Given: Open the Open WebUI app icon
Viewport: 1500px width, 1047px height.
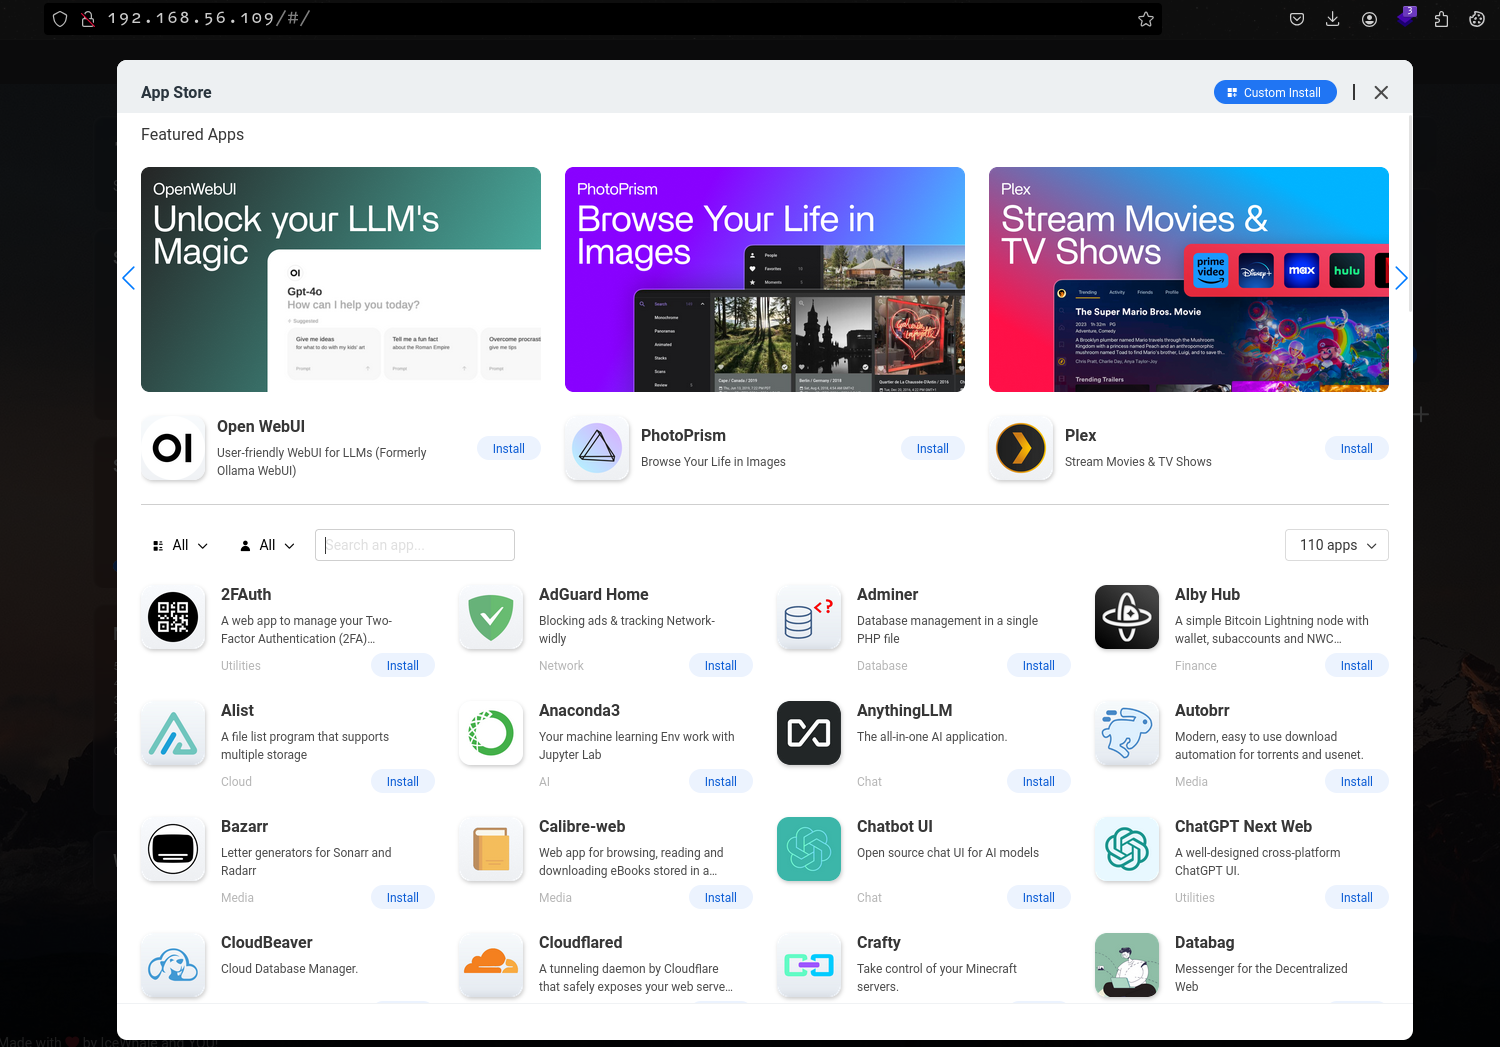Looking at the screenshot, I should (x=173, y=448).
